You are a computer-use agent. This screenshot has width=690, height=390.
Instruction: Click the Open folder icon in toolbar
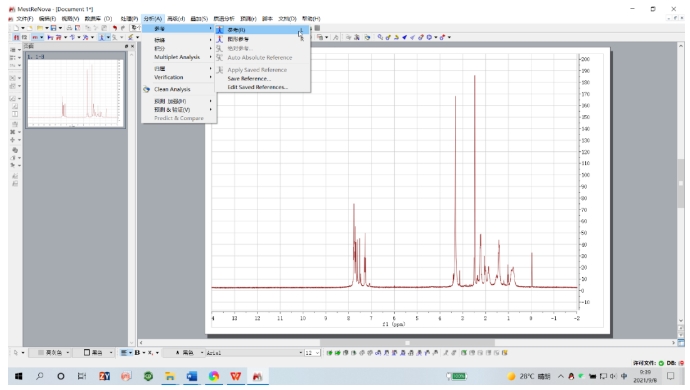coord(40,28)
